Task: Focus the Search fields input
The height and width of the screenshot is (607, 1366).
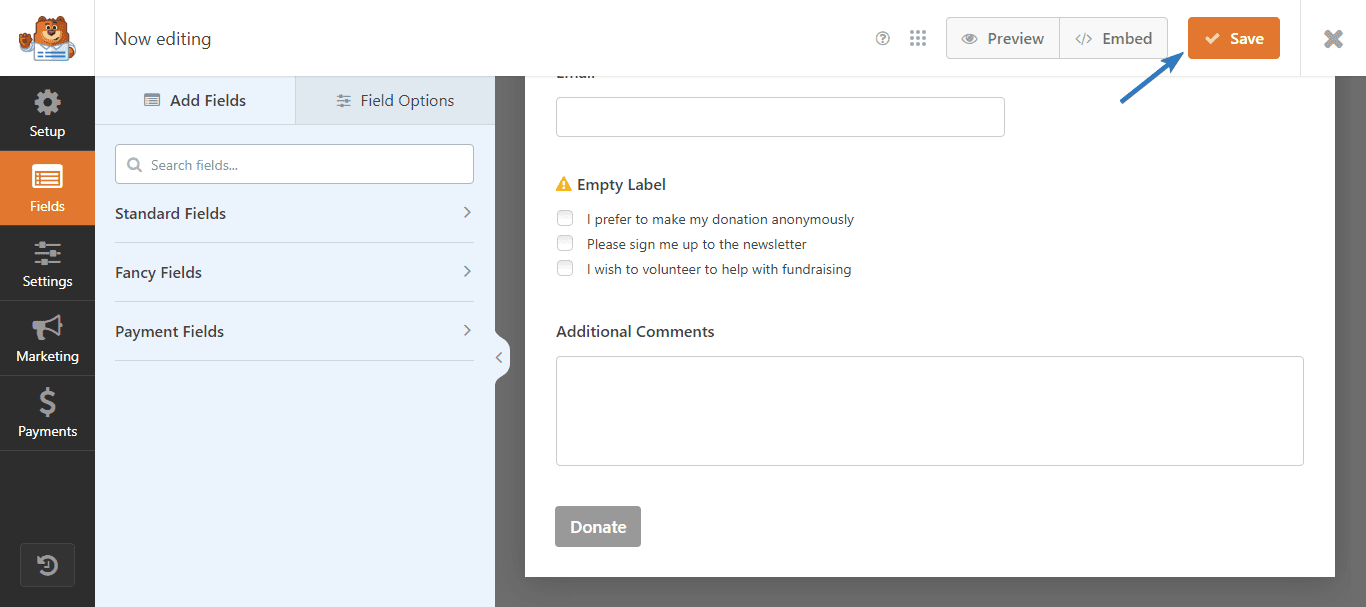Action: (x=294, y=164)
